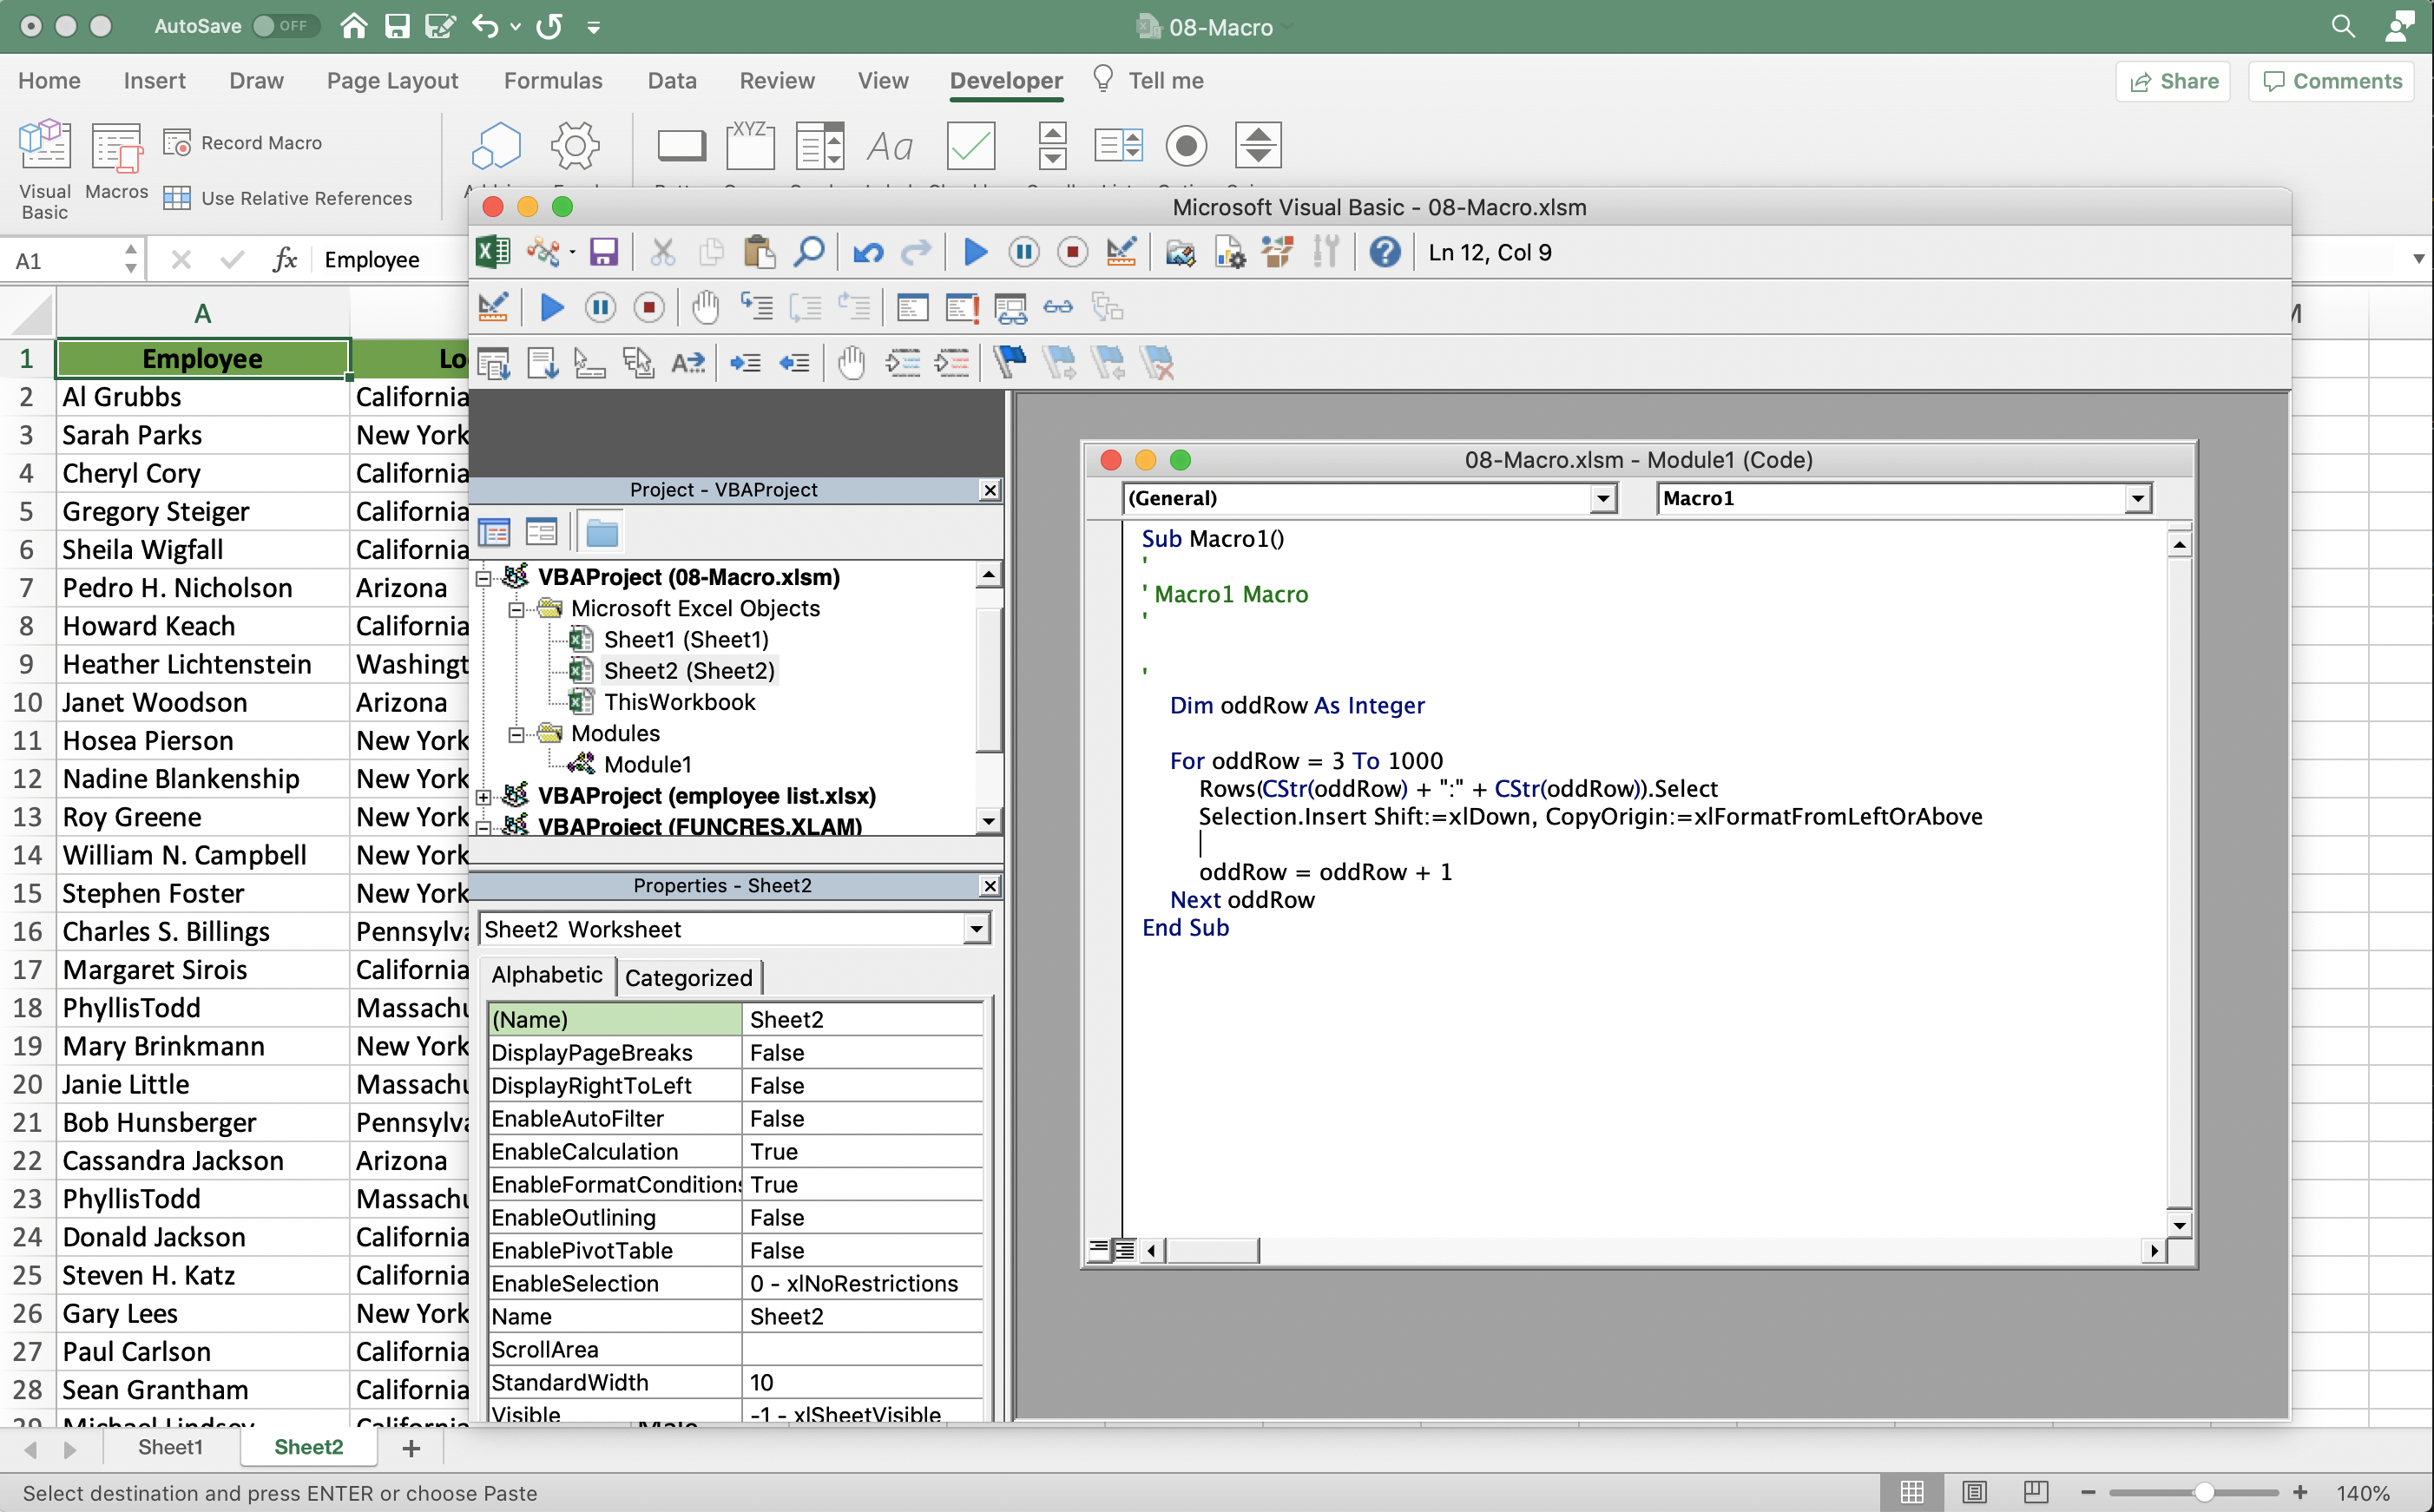Collapse the Microsoft Excel Objects folder
The image size is (2434, 1512).
(516, 609)
